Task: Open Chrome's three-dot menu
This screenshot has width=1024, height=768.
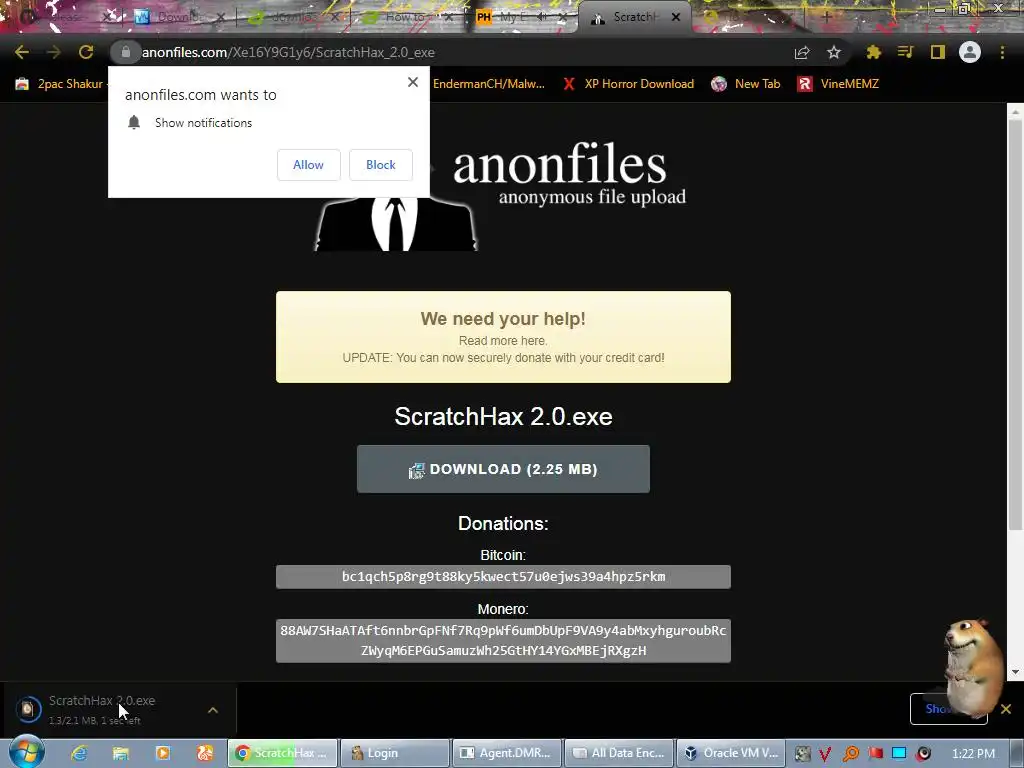Action: pyautogui.click(x=1002, y=52)
